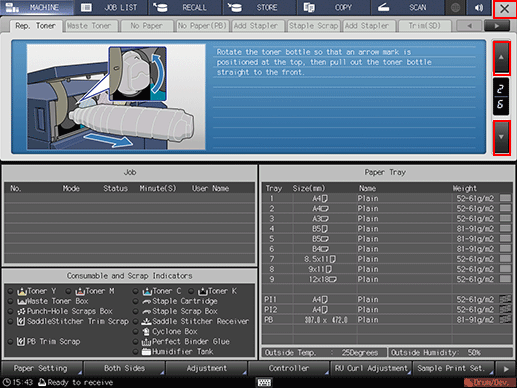Click the Perfect Binder Glue icon
Screen dimensions: 517x388
click(x=147, y=342)
